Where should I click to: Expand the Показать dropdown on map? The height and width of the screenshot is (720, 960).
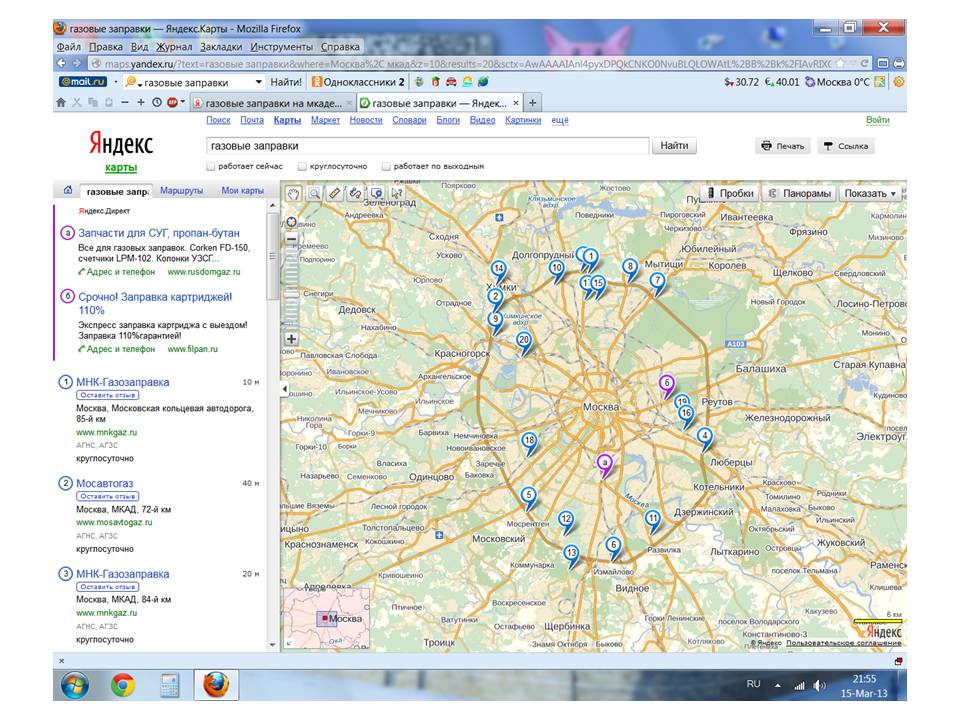tap(870, 193)
